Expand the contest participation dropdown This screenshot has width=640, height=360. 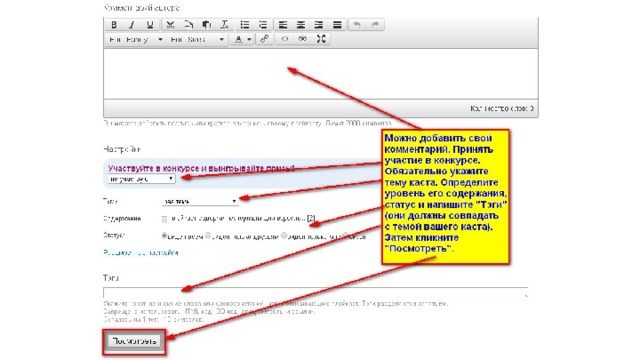tap(142, 179)
